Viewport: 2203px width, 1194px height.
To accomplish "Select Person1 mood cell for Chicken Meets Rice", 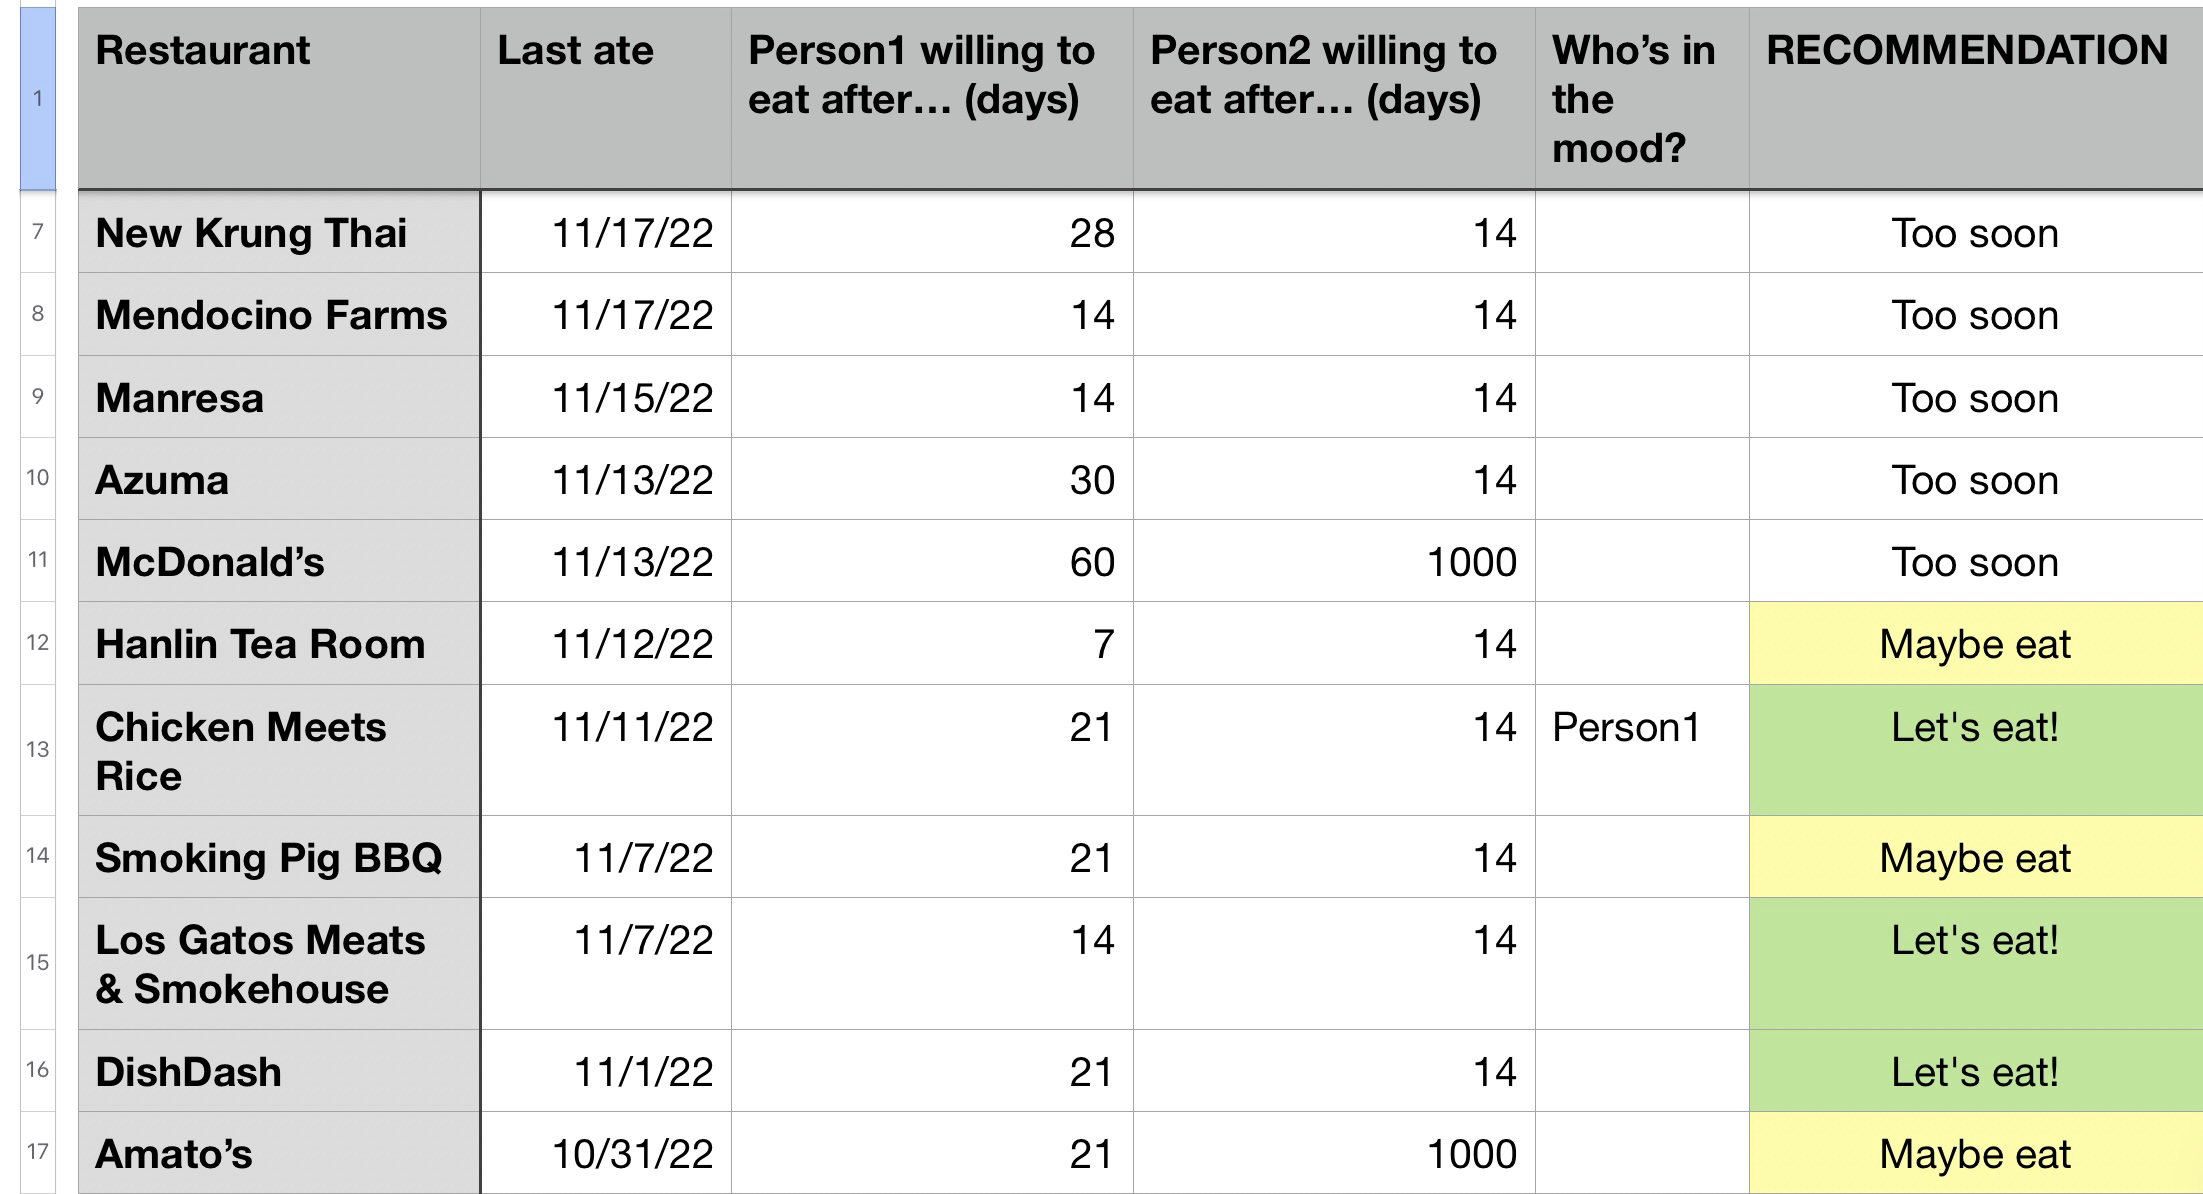I will 1642,750.
